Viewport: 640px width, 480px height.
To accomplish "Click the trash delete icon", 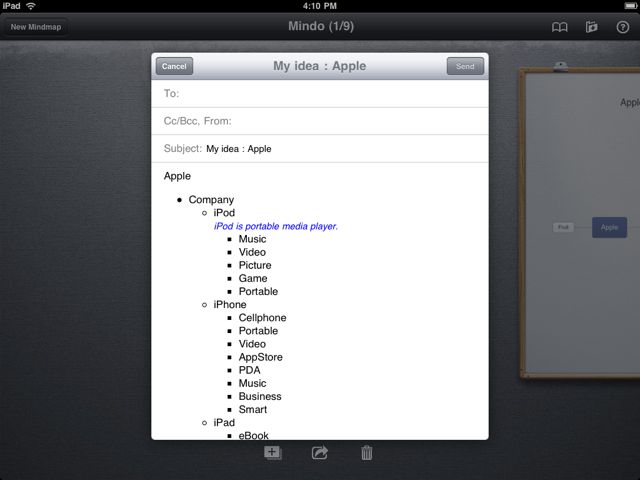I will [367, 453].
